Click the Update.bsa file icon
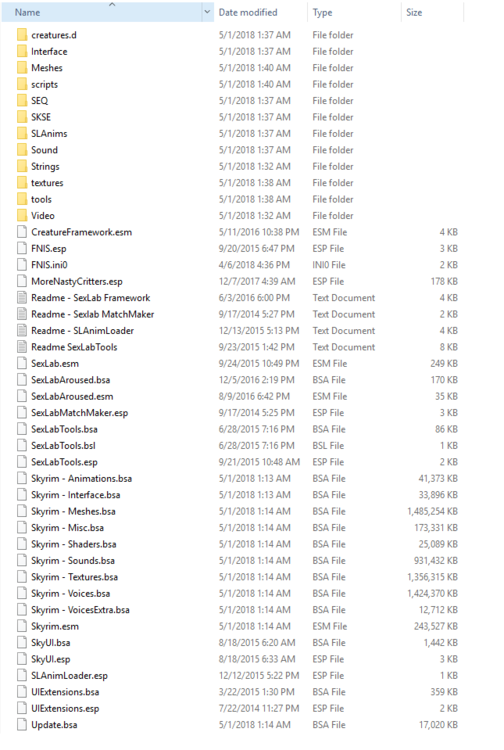This screenshot has width=504, height=750. (22, 725)
